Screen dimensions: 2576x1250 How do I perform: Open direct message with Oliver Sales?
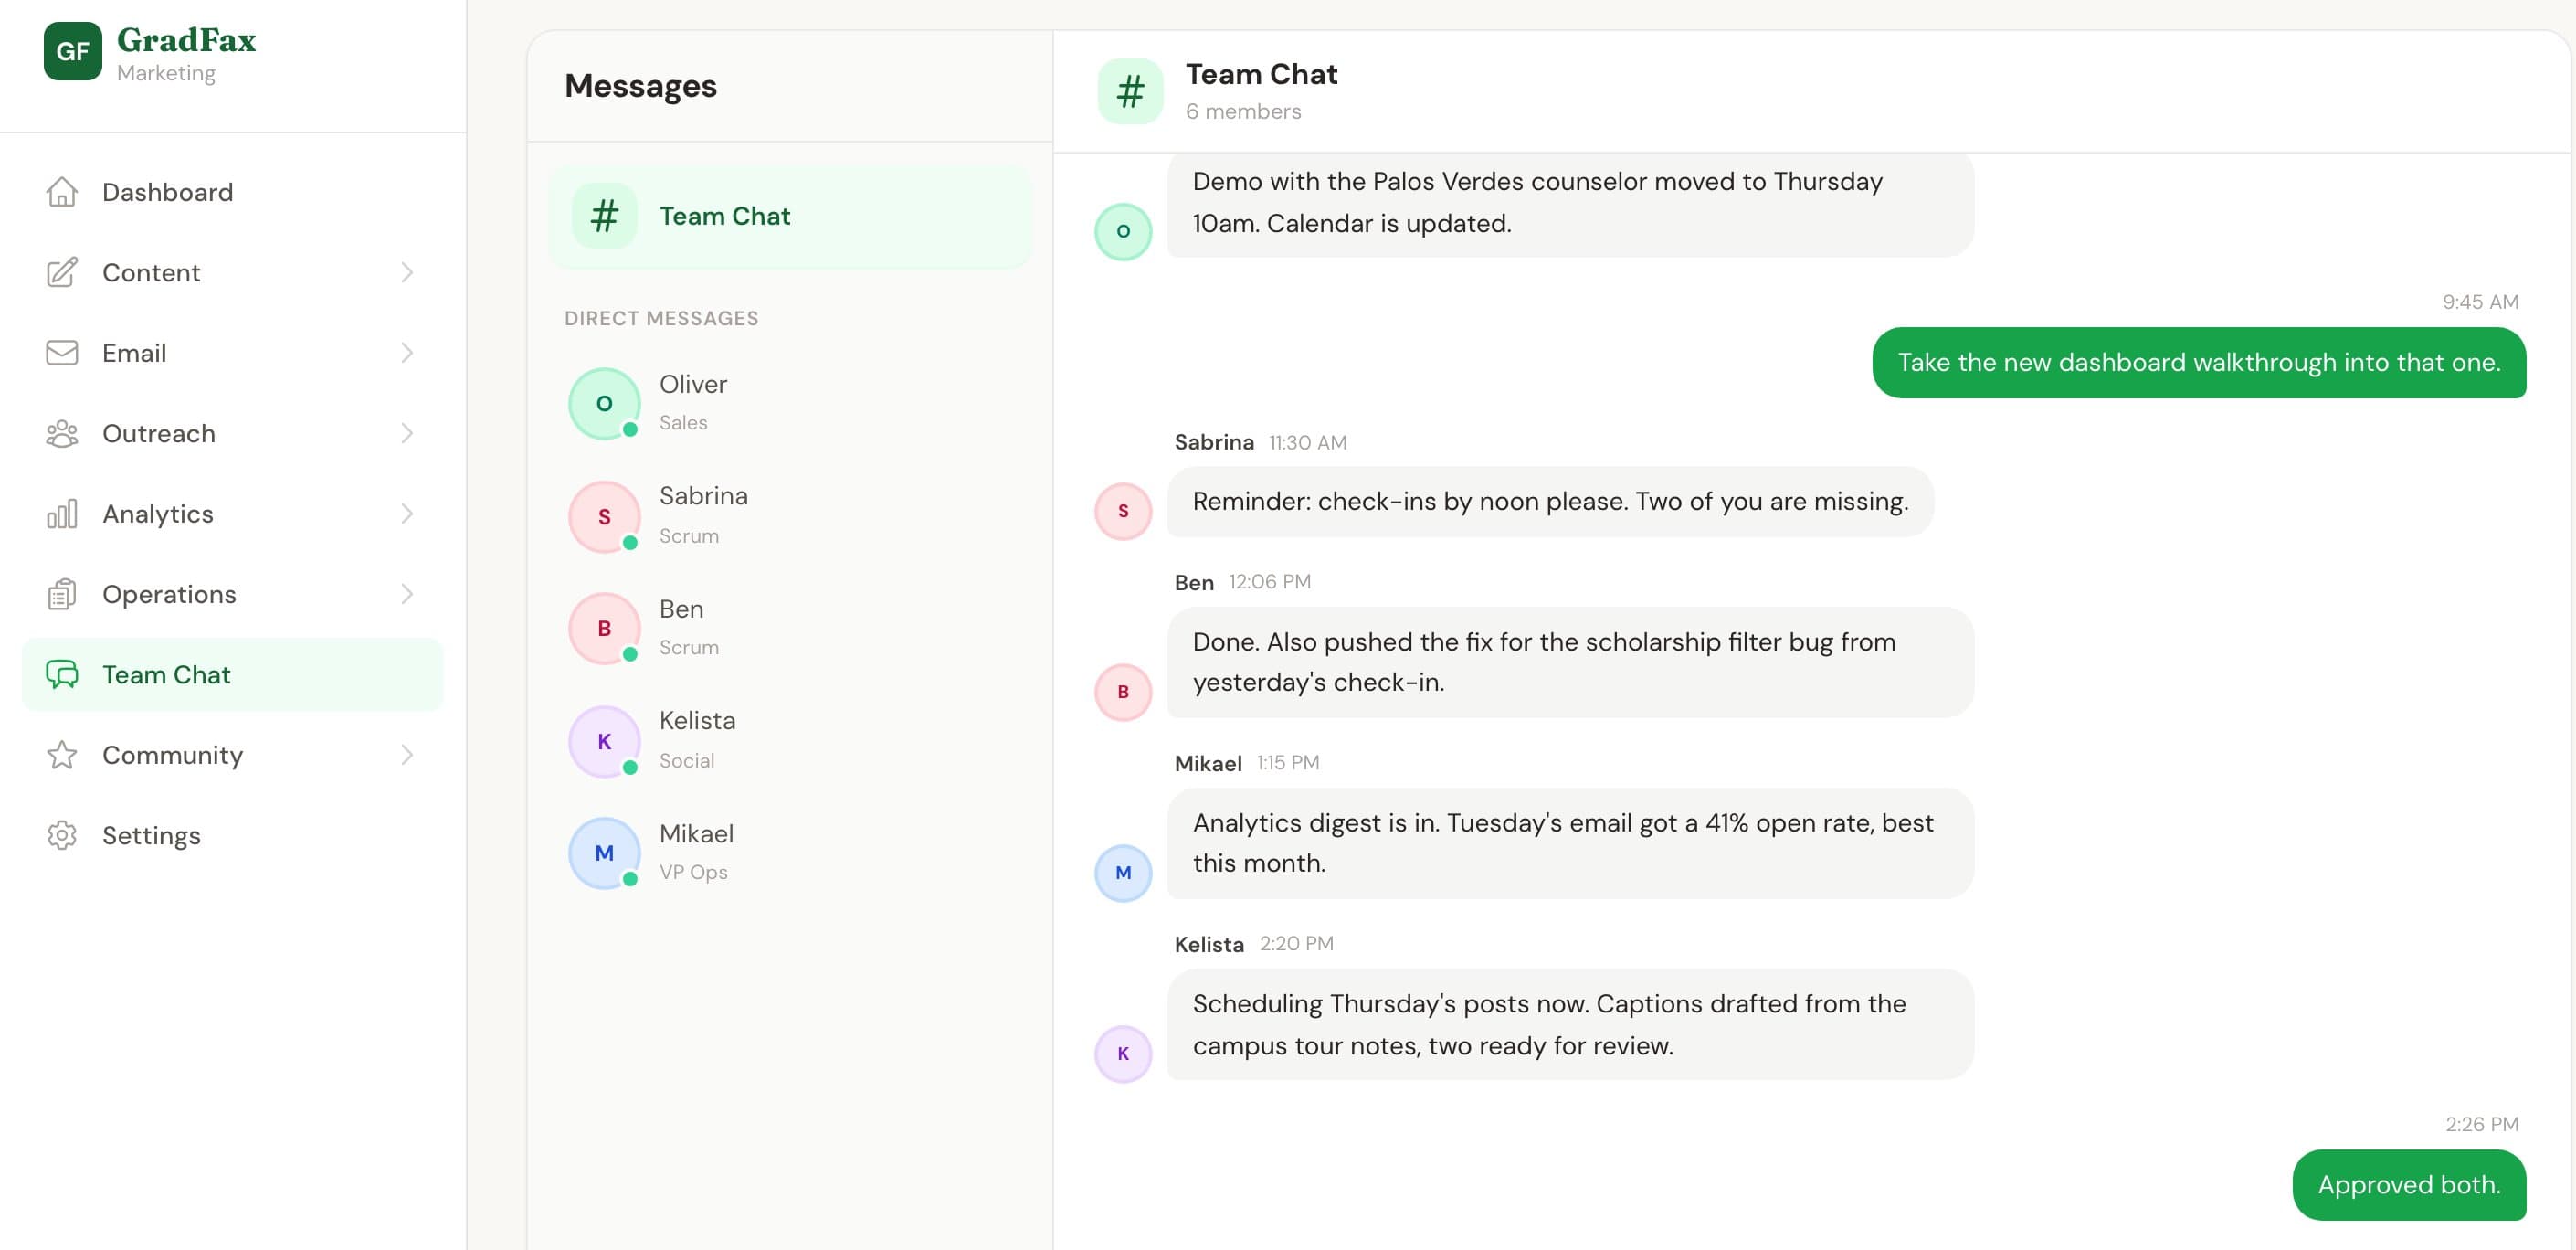coord(790,404)
